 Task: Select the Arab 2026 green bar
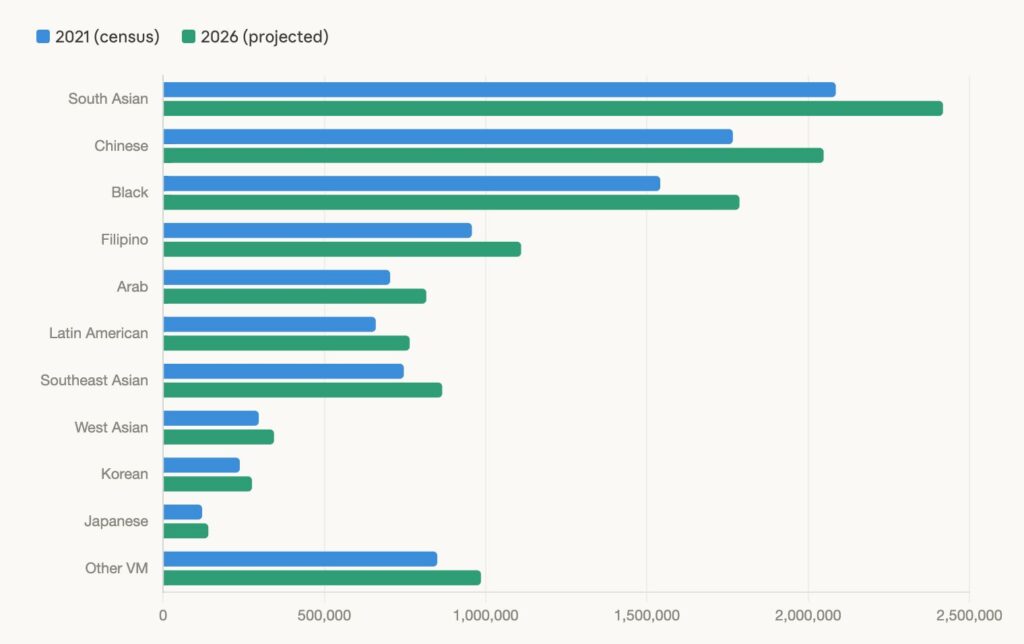tap(294, 296)
